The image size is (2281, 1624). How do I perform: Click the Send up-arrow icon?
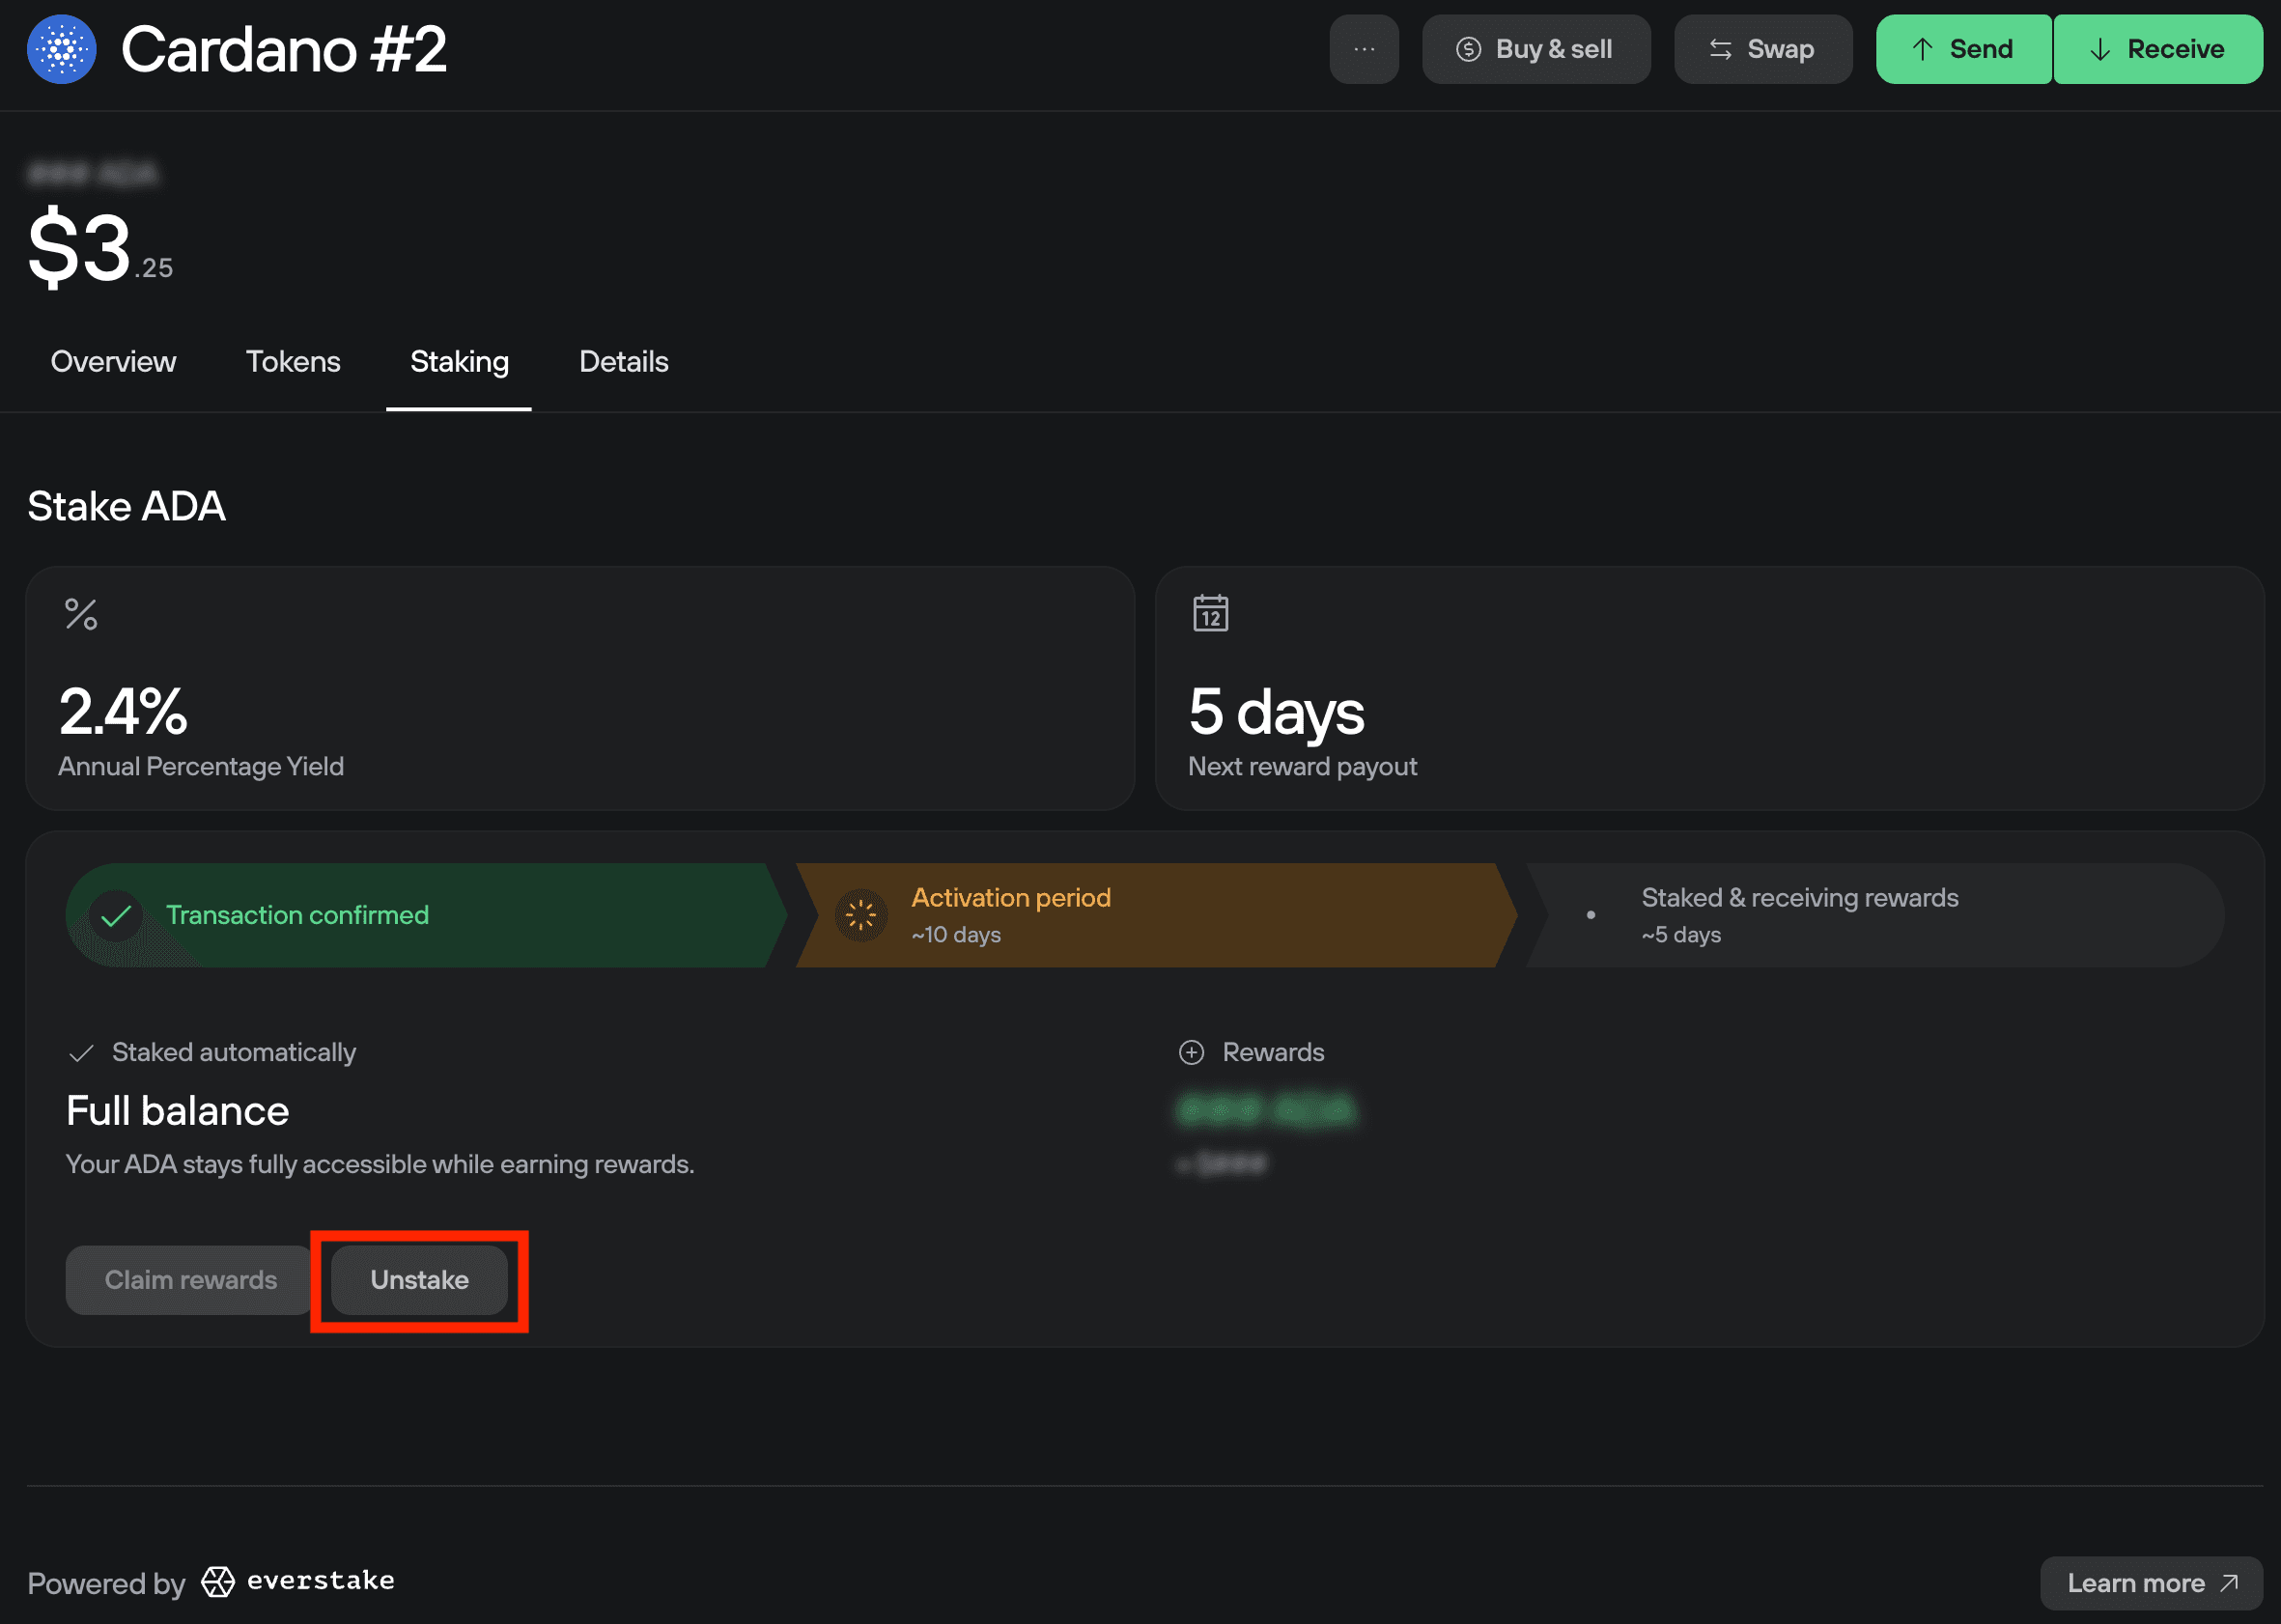[x=1922, y=48]
